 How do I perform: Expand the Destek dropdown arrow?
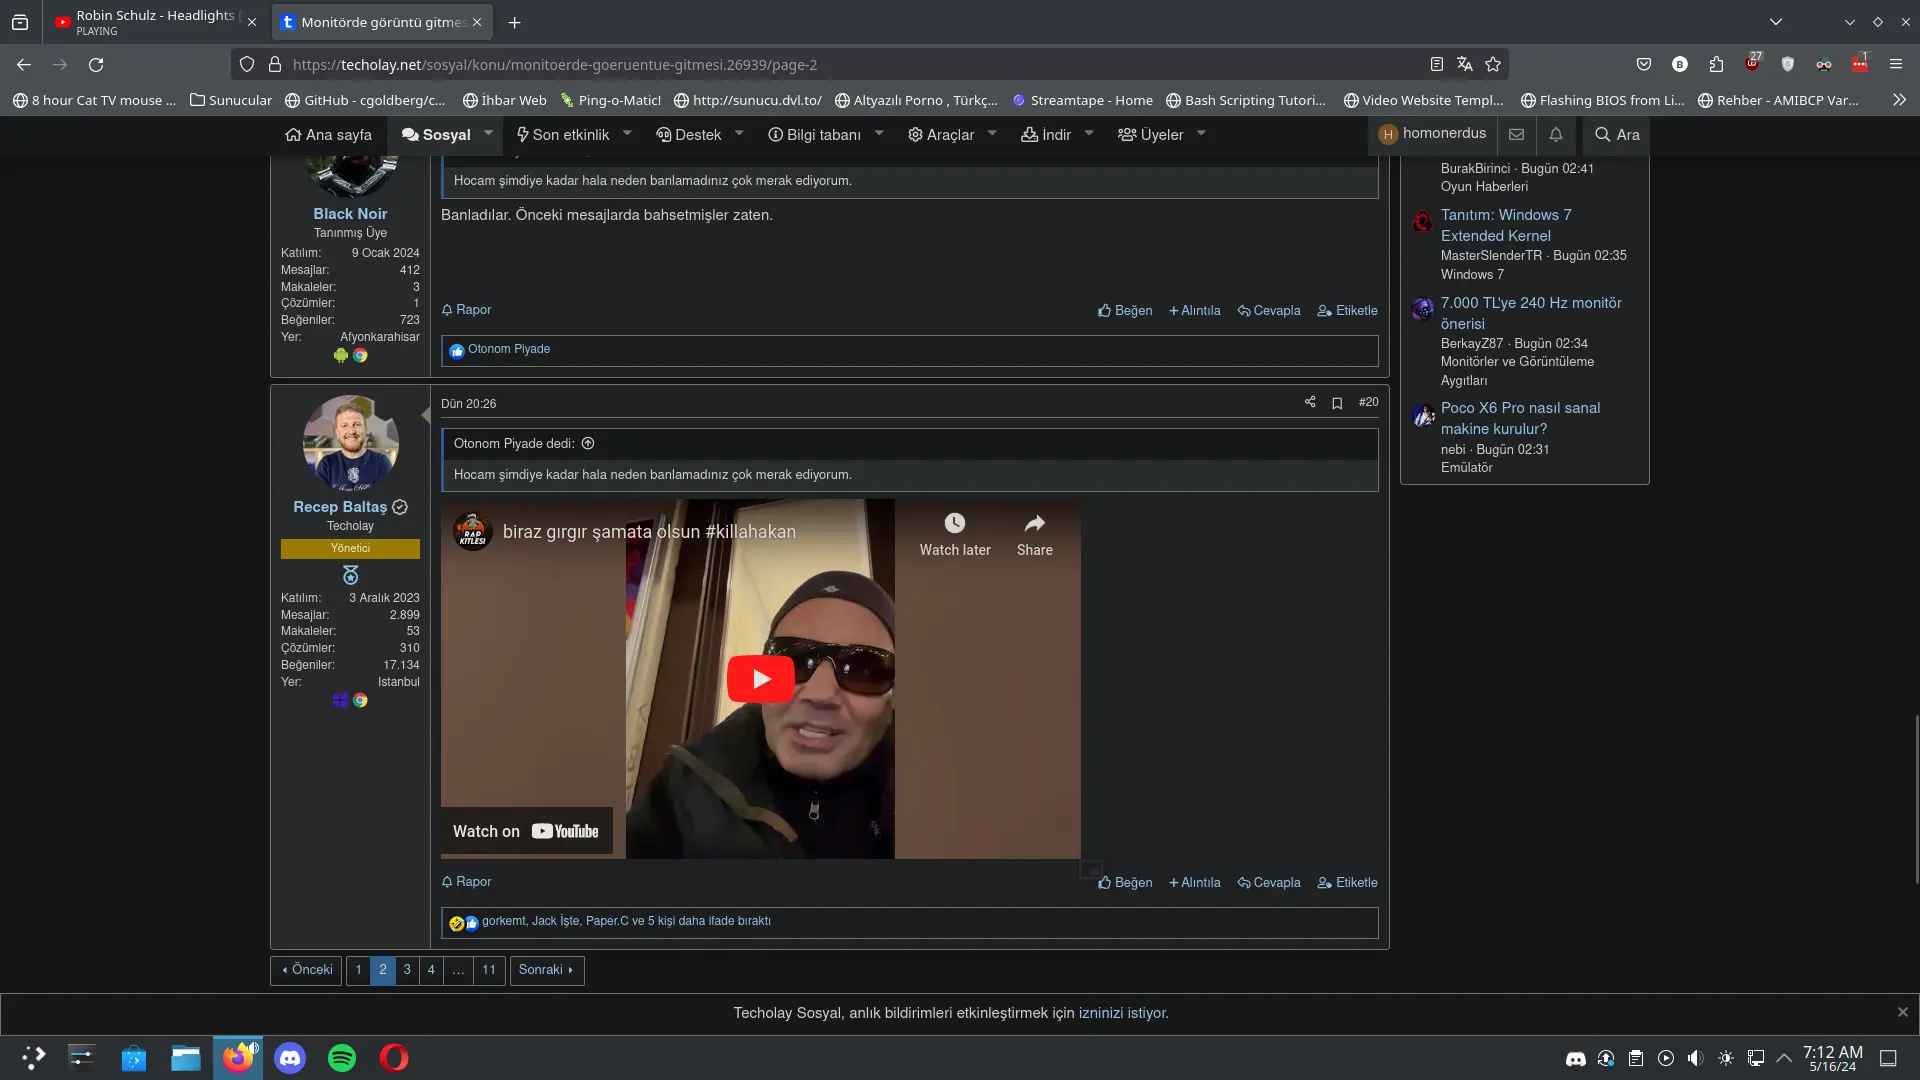(739, 133)
